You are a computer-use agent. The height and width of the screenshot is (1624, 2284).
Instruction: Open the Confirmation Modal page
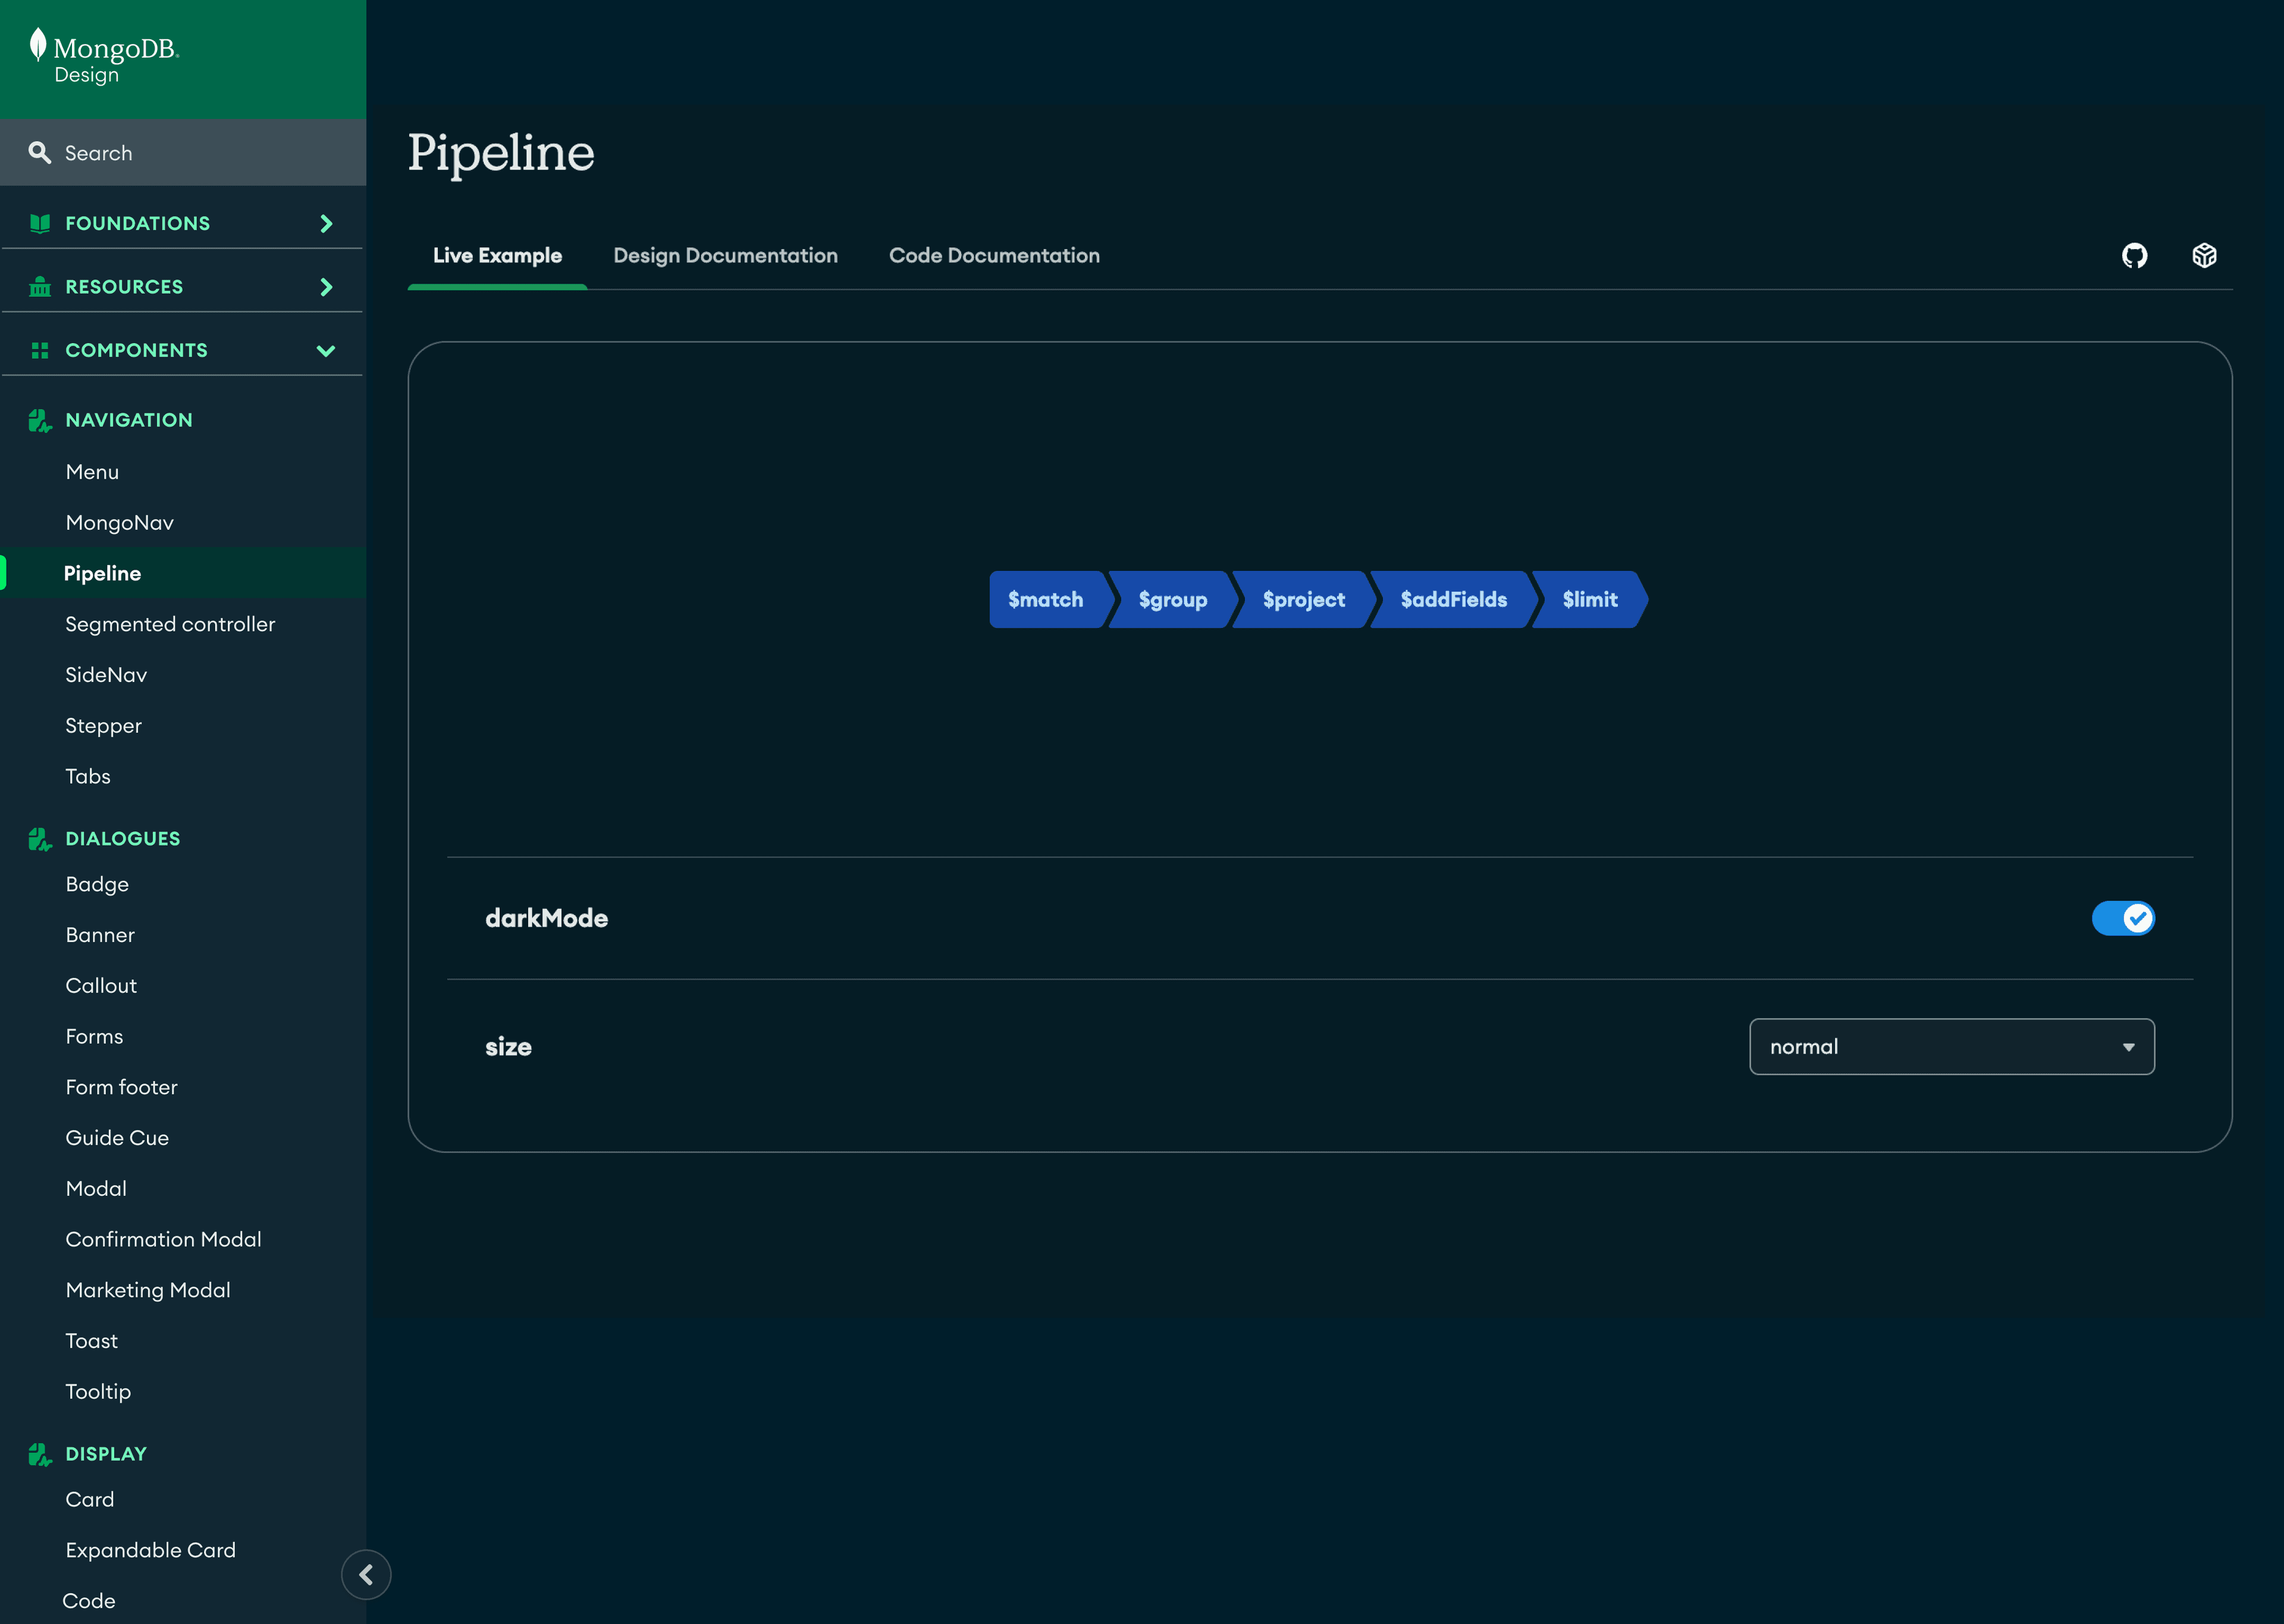tap(163, 1239)
